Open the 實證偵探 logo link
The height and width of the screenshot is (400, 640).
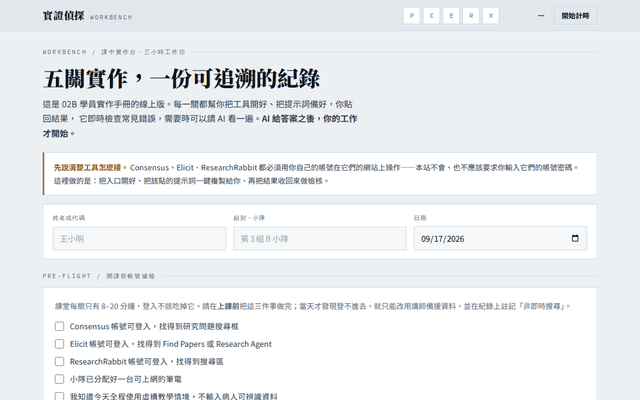pos(64,16)
